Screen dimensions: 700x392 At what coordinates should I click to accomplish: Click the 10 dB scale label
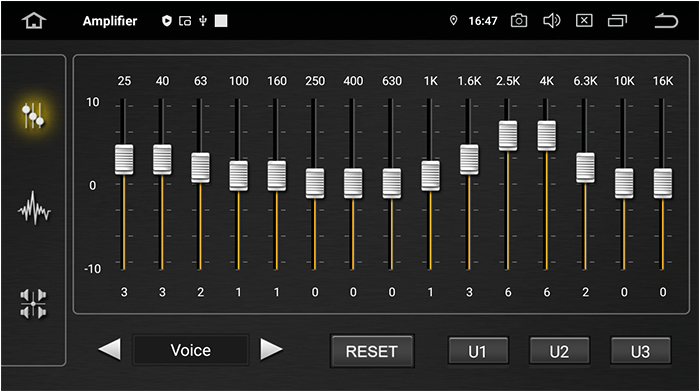[x=92, y=102]
